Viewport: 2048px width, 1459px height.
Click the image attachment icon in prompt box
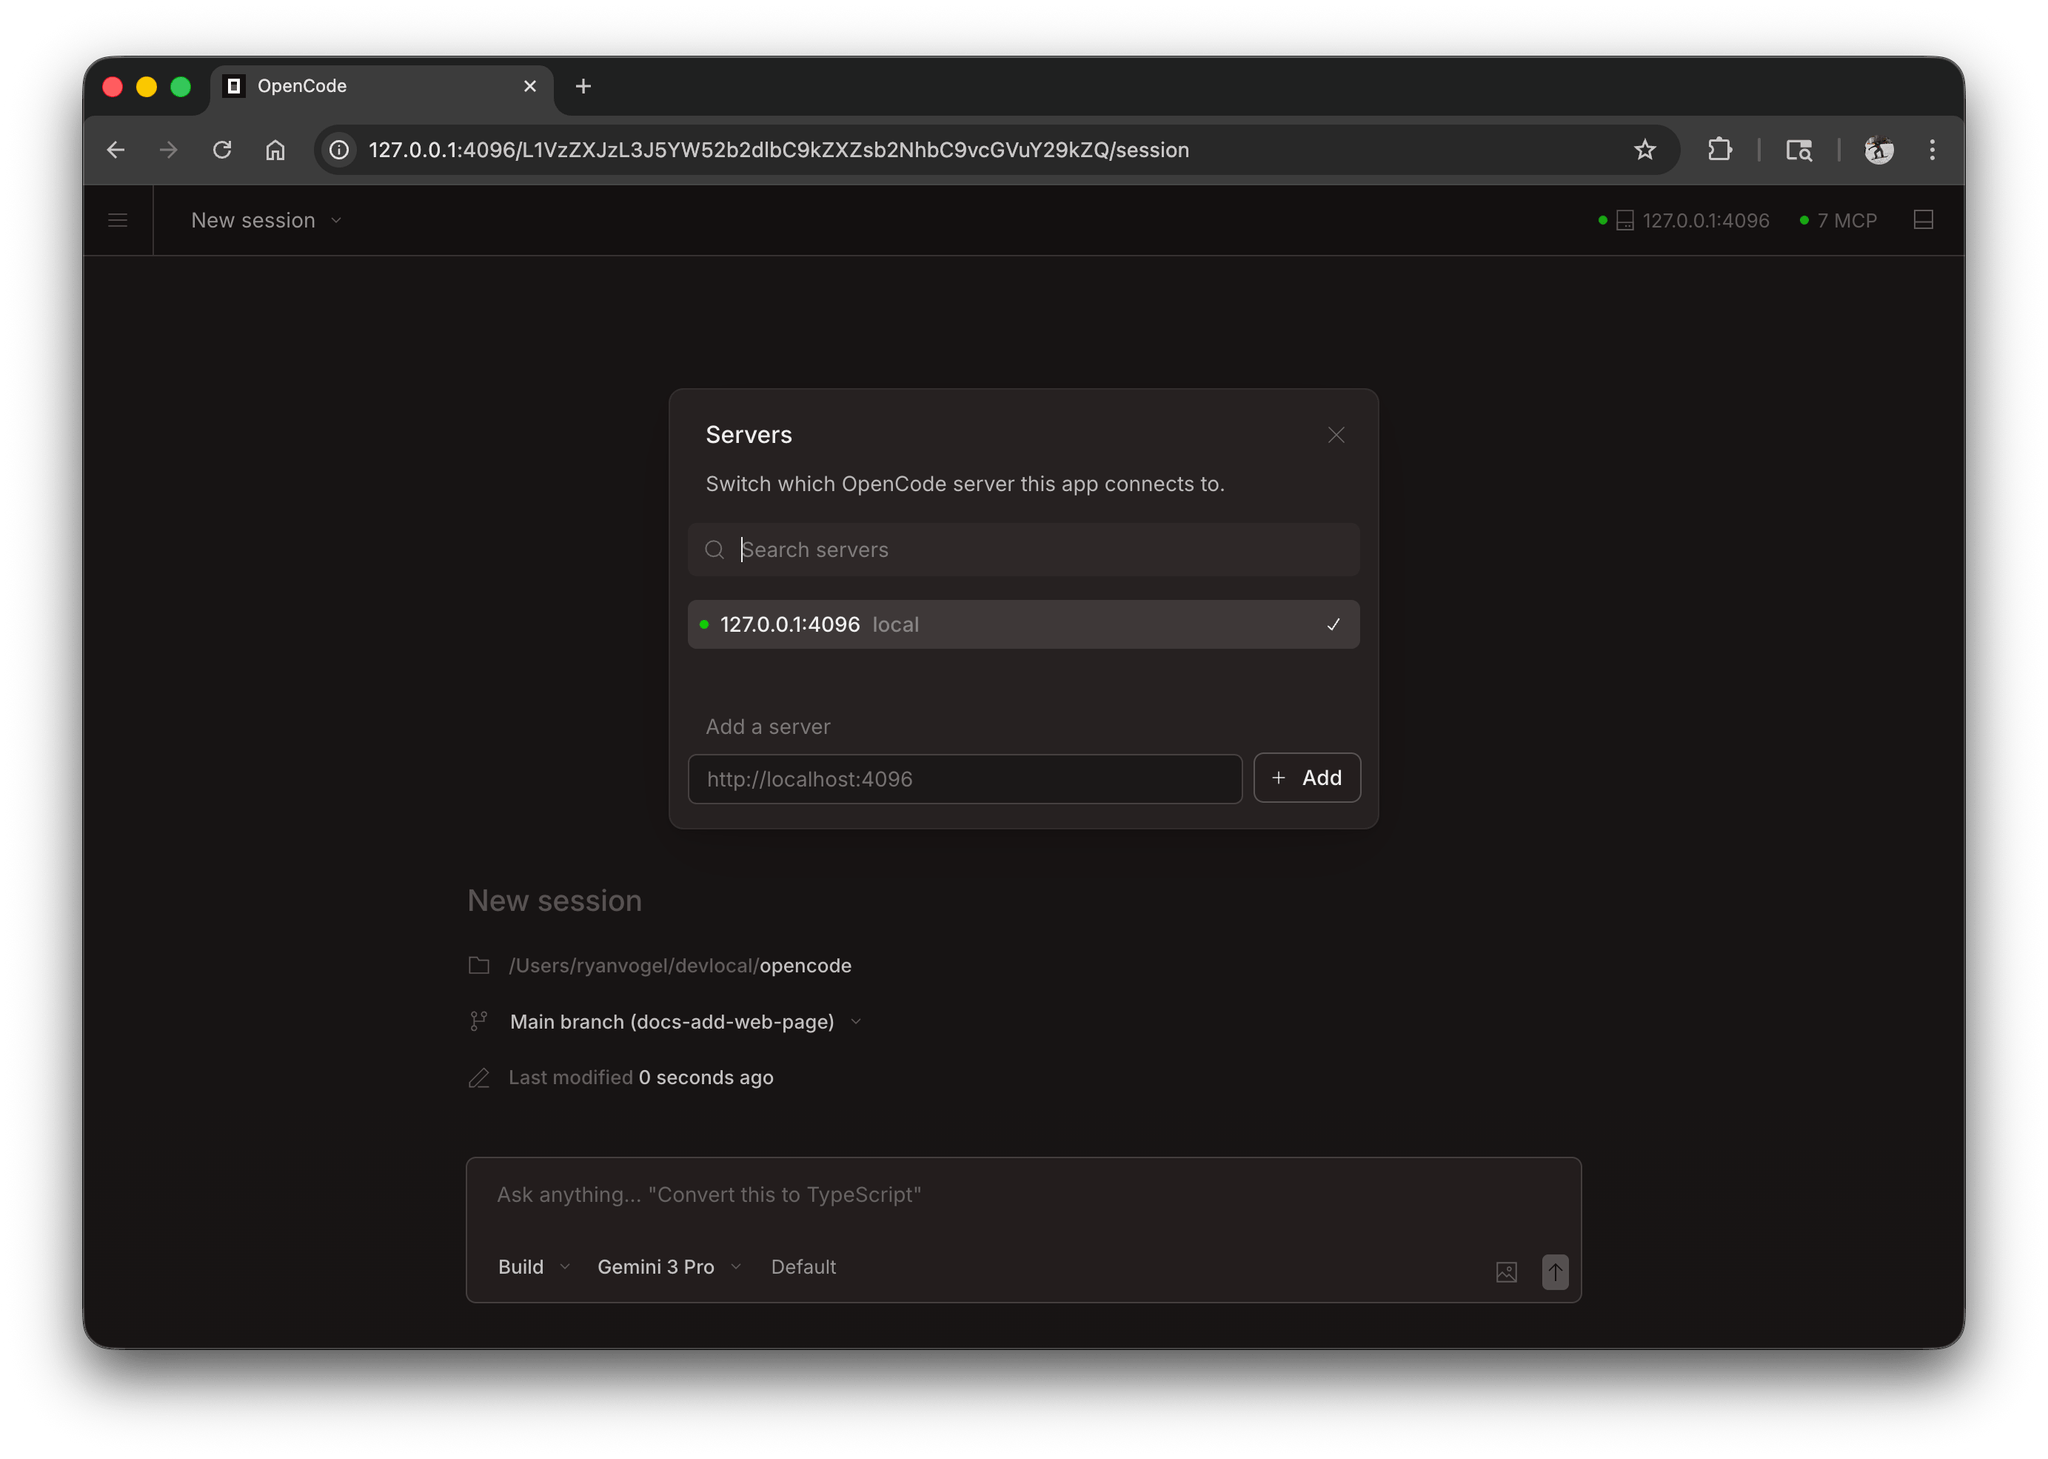pyautogui.click(x=1506, y=1272)
